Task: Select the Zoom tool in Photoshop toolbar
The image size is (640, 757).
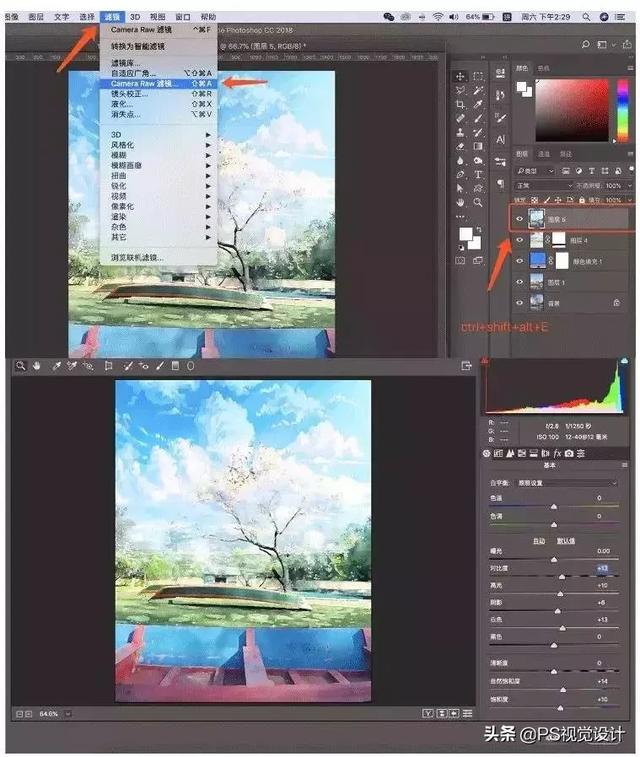Action: tap(478, 202)
